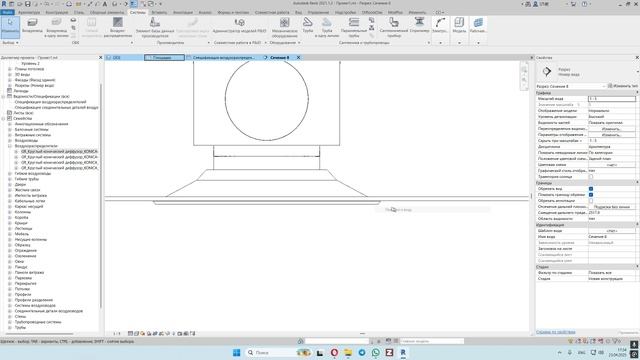Select the Труба pipe tool
The image size is (640, 360).
coord(308,26)
